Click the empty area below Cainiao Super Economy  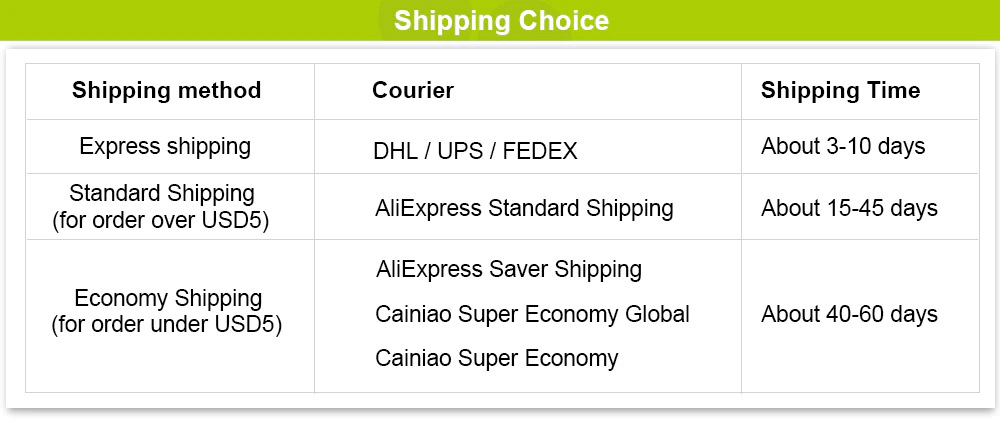[527, 381]
